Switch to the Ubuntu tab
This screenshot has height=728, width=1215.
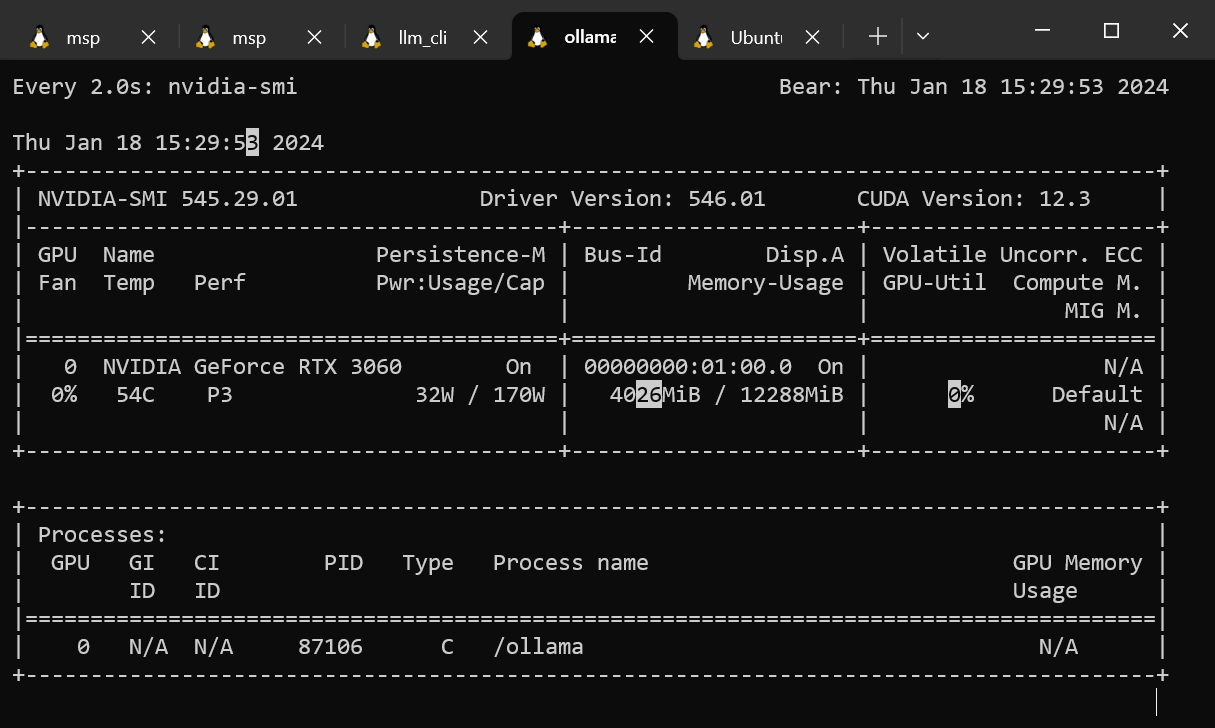pos(755,38)
